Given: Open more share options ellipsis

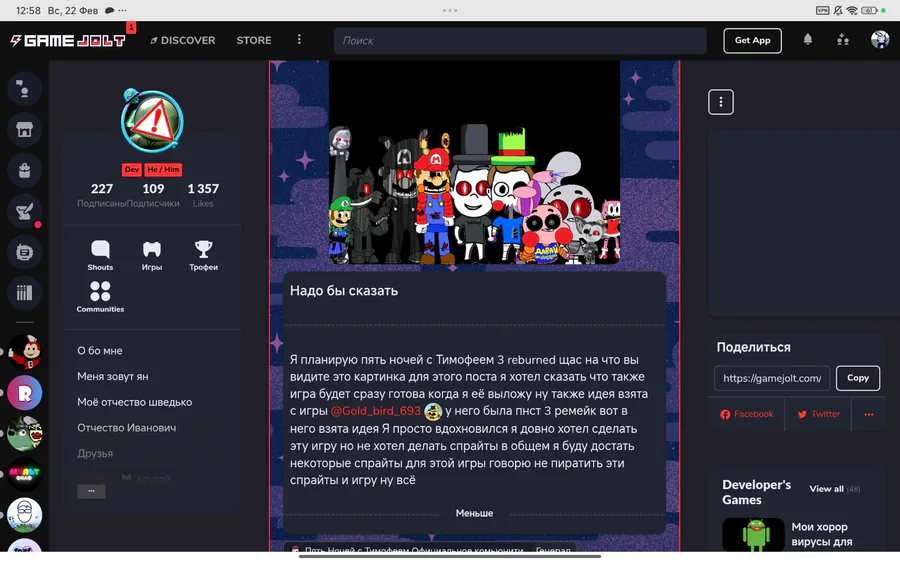Looking at the screenshot, I should [x=869, y=414].
